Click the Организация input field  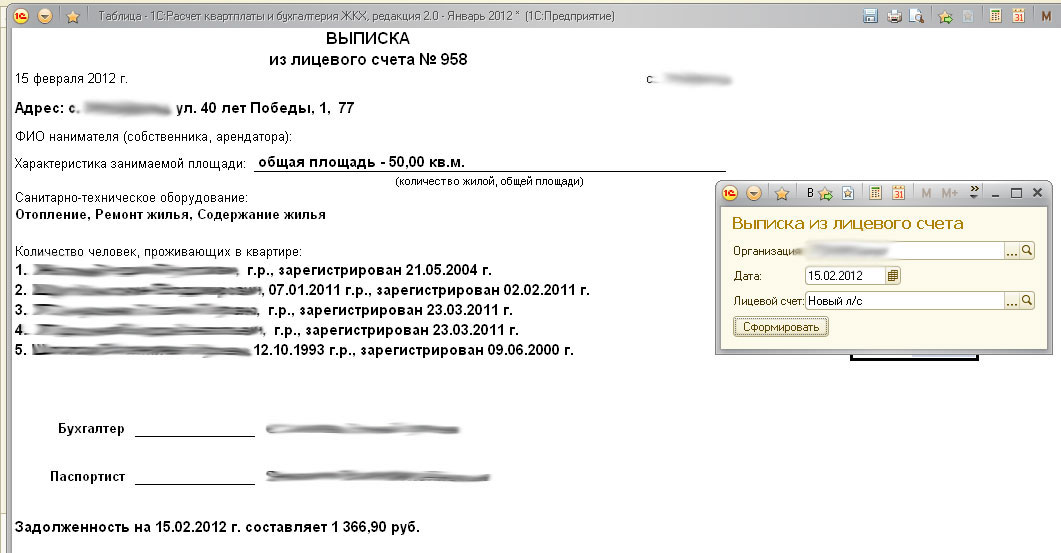tap(904, 250)
